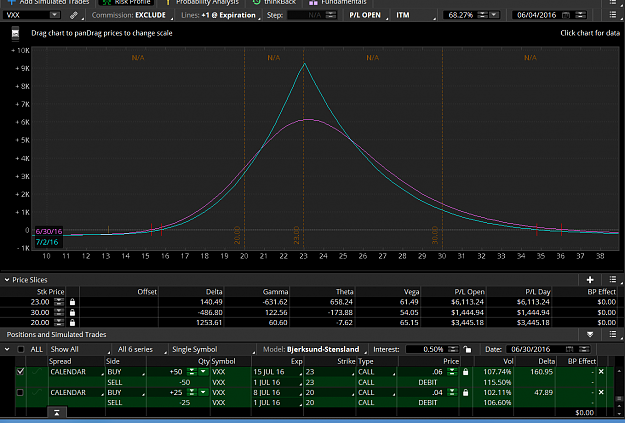
Task: Switch to the Risk Profile tab
Action: pyautogui.click(x=127, y=2)
